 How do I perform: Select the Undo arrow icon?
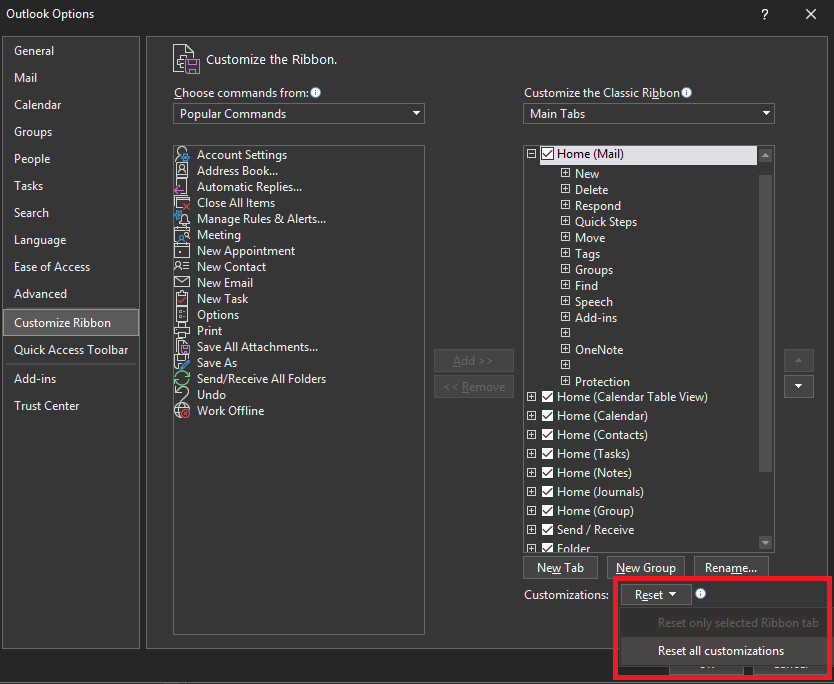tap(182, 394)
